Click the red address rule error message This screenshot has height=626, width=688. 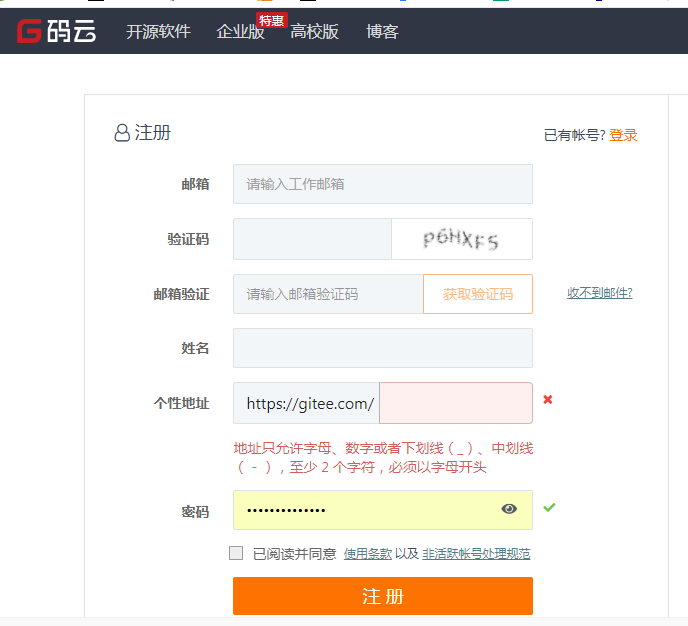click(383, 458)
